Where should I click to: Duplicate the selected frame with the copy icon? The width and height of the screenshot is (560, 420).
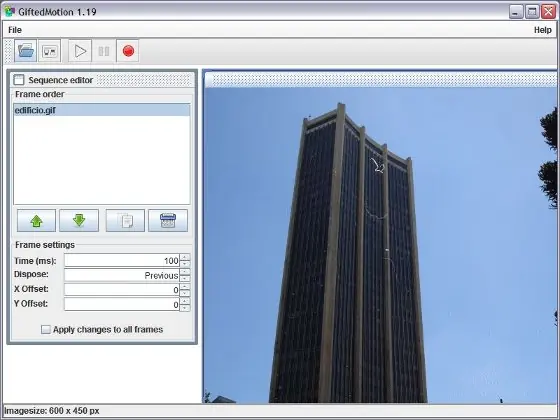pyautogui.click(x=125, y=221)
